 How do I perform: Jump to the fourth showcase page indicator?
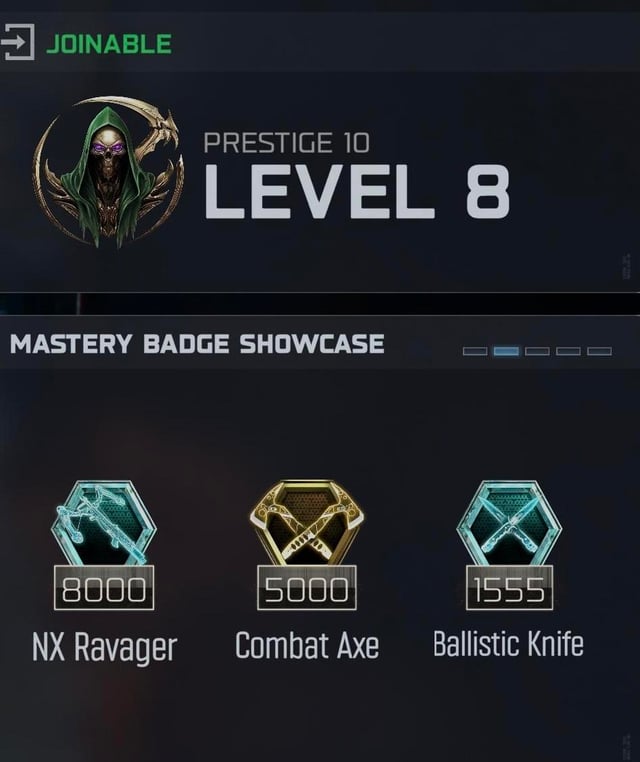tap(568, 351)
